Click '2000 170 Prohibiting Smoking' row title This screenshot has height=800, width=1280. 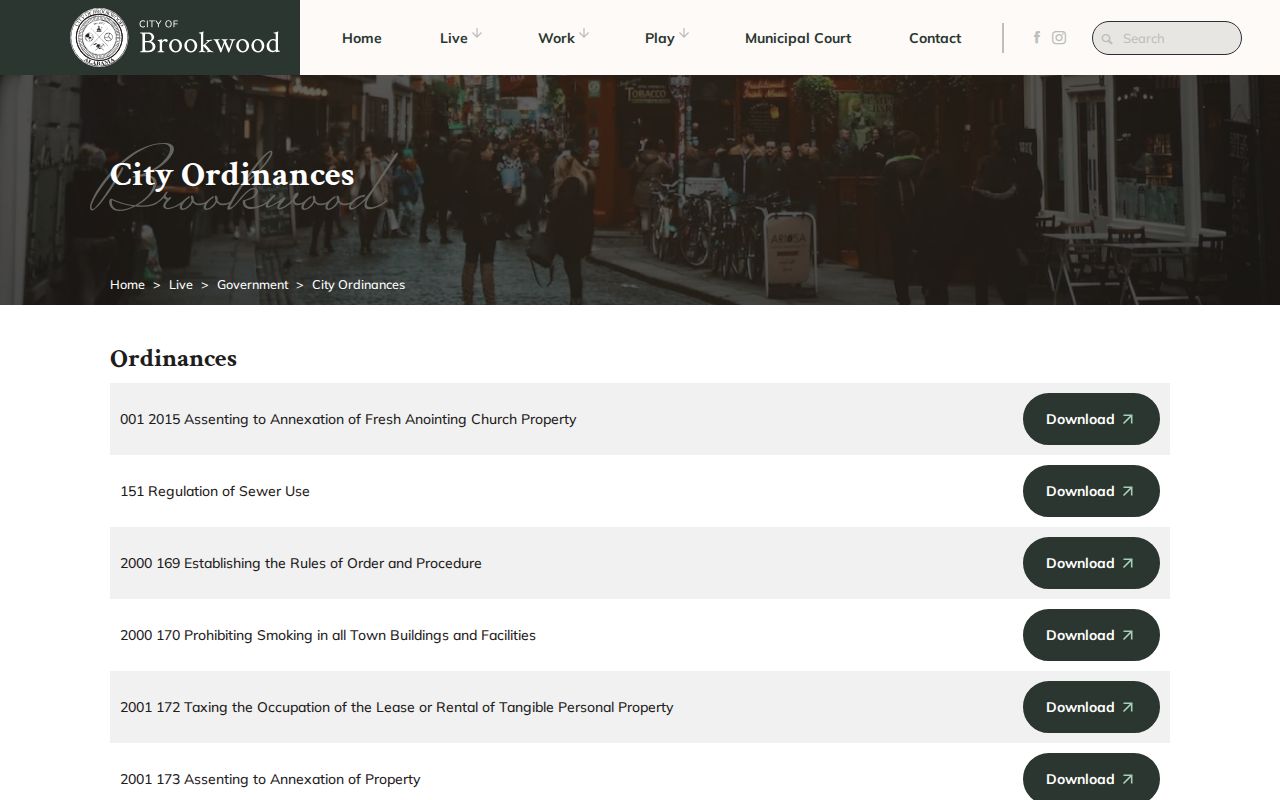[x=328, y=635]
